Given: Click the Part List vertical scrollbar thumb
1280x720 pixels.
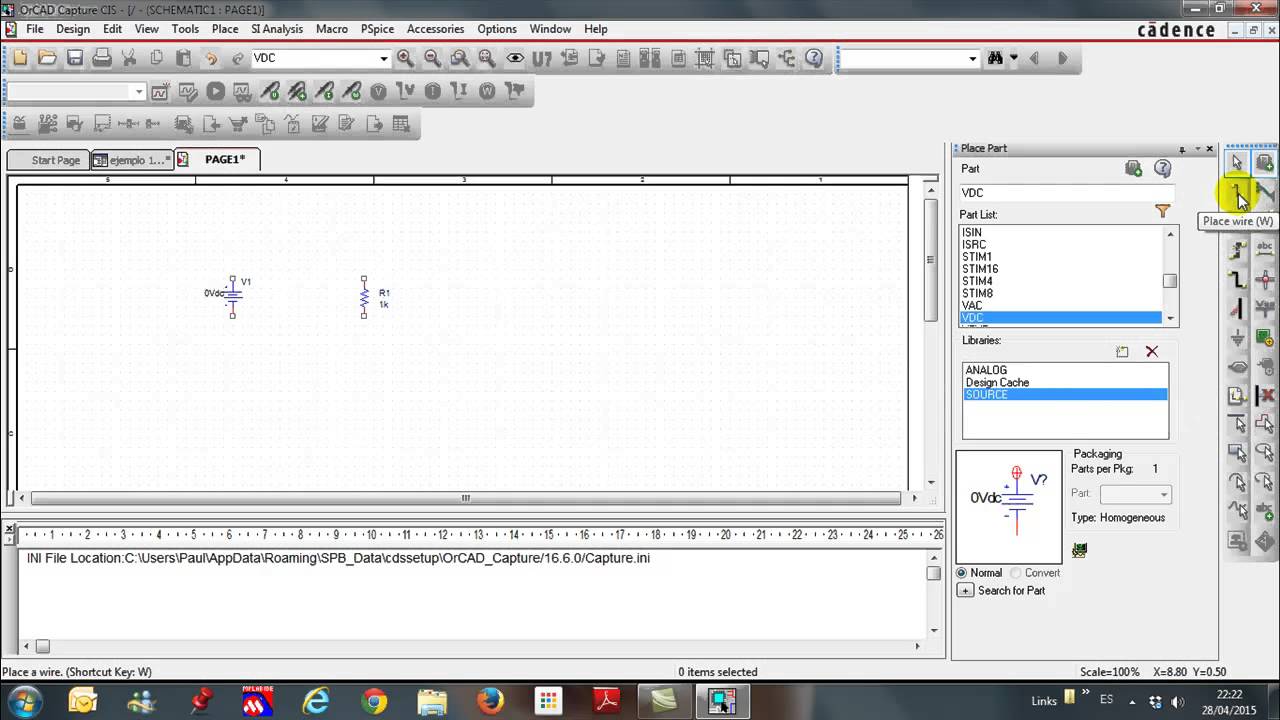Looking at the screenshot, I should (x=1169, y=281).
